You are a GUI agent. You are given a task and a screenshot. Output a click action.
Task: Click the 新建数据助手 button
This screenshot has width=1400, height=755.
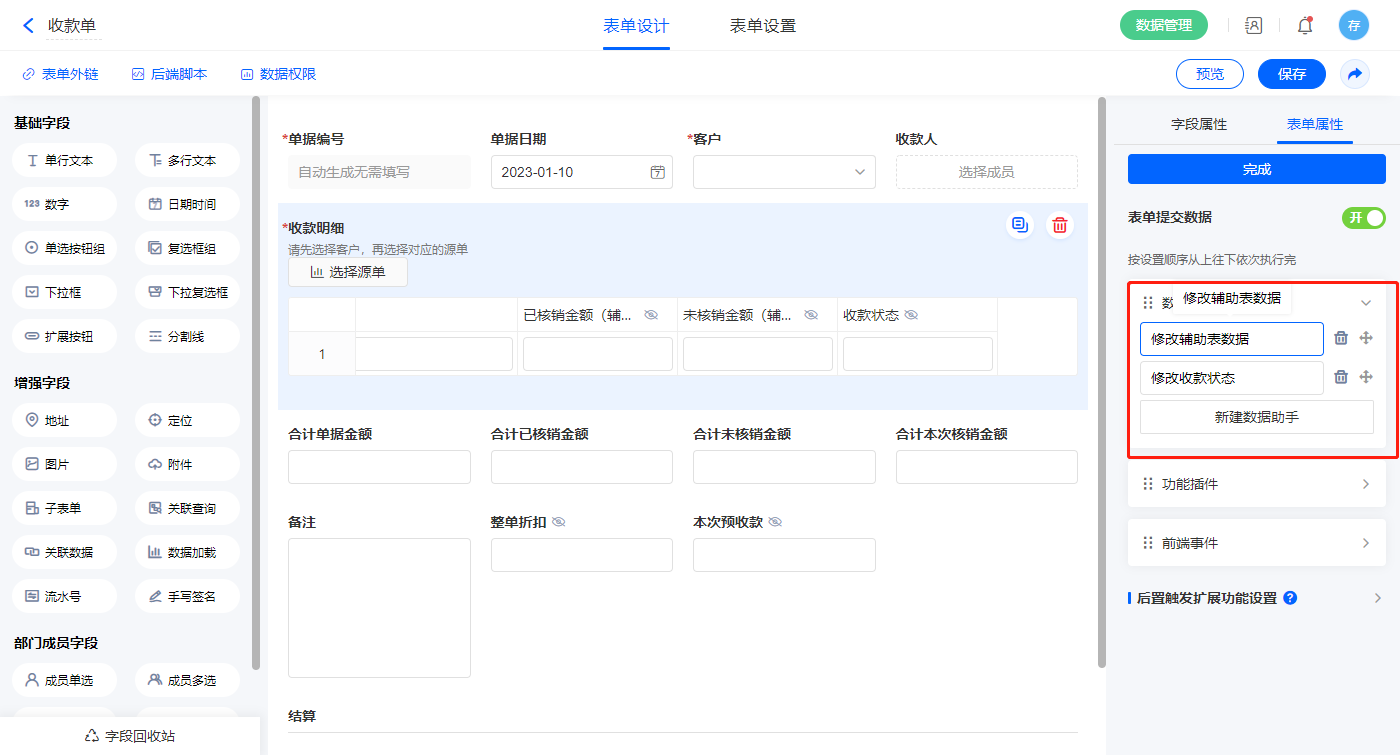1256,417
